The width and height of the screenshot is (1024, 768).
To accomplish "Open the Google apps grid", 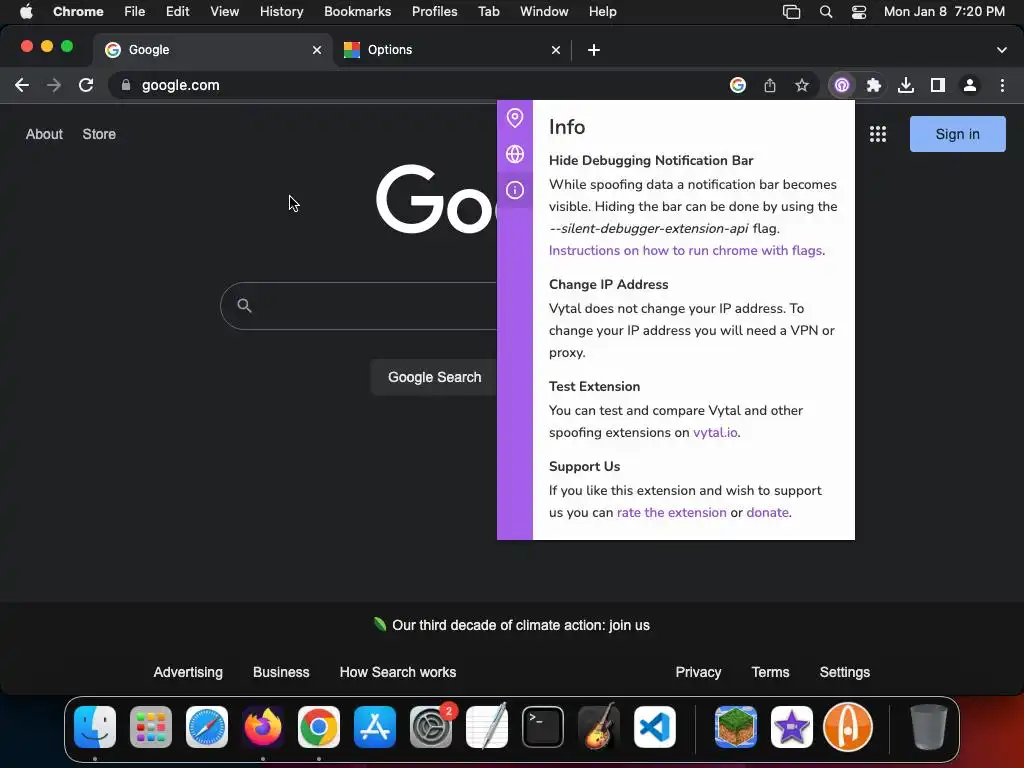I will (x=878, y=134).
